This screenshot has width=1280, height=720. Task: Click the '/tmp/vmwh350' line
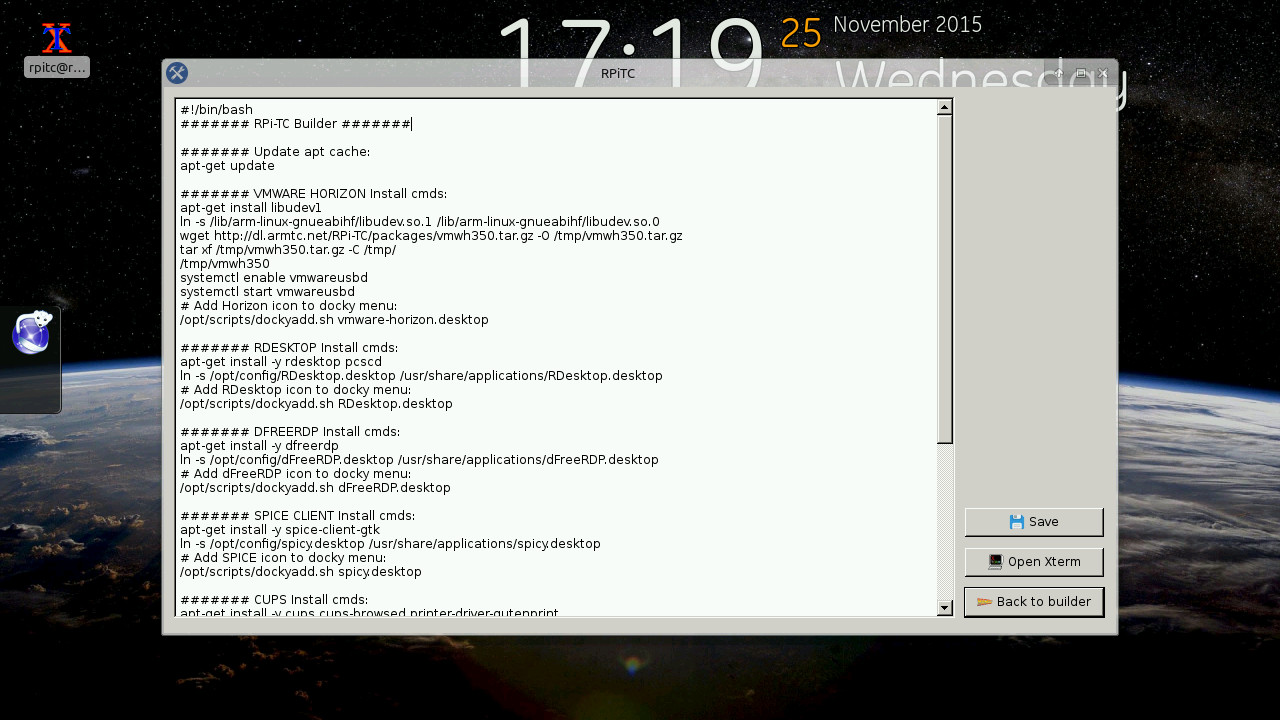tap(225, 264)
